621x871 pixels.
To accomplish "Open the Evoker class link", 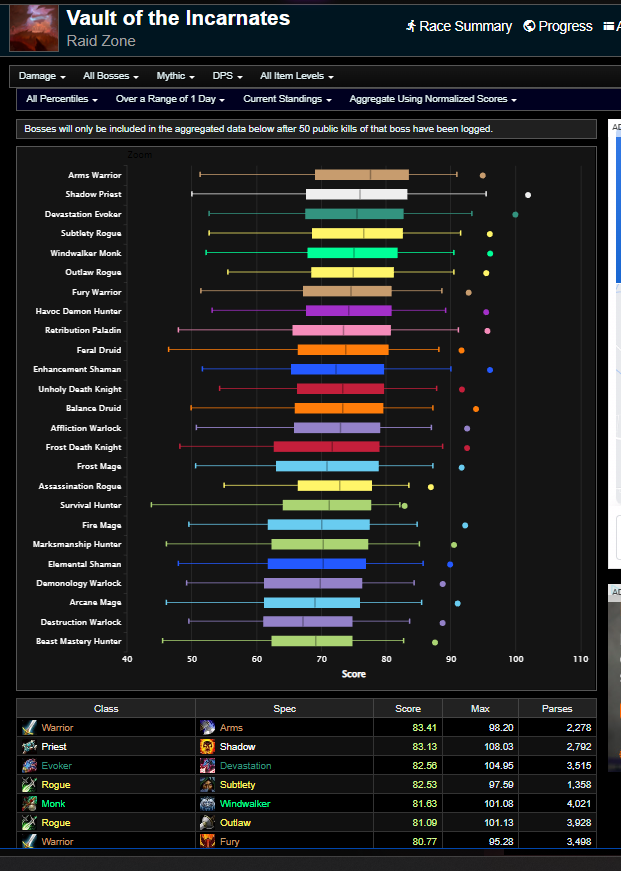I will click(x=57, y=765).
